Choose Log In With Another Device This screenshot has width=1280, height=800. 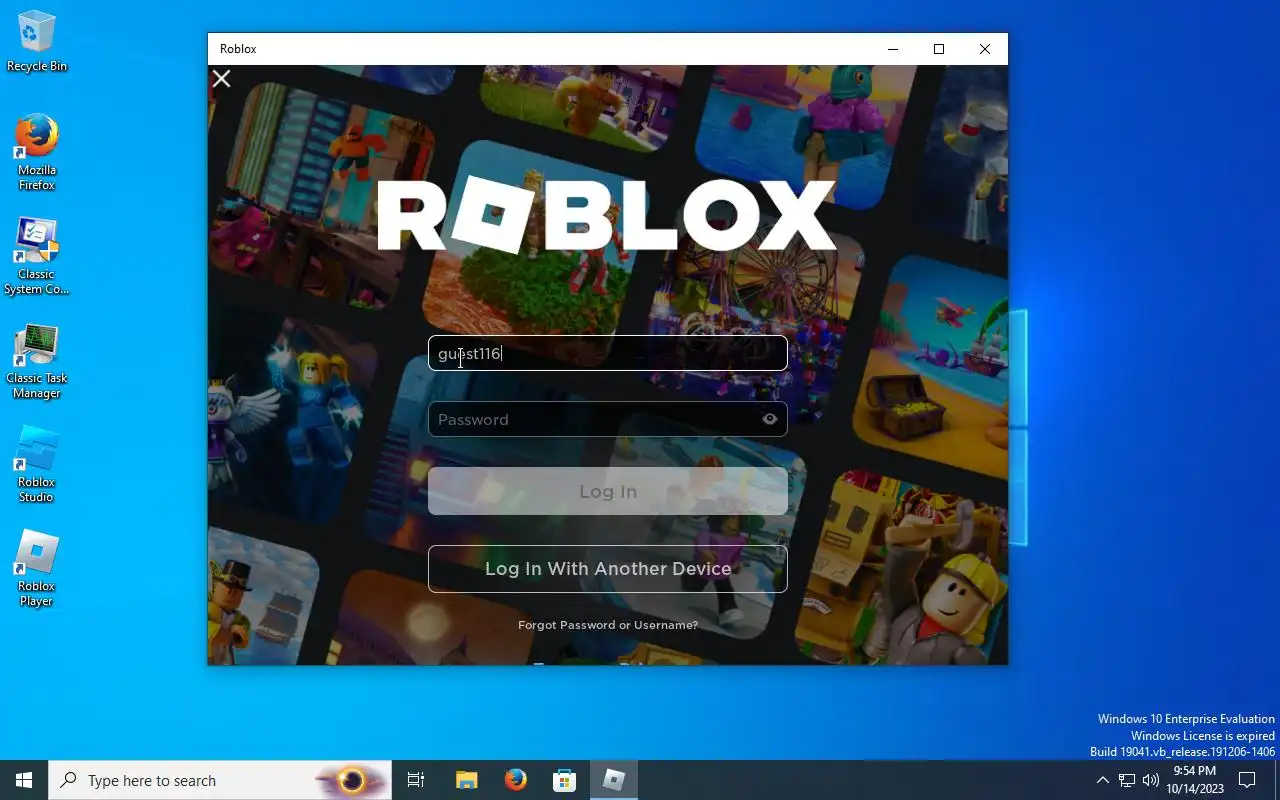coord(608,568)
